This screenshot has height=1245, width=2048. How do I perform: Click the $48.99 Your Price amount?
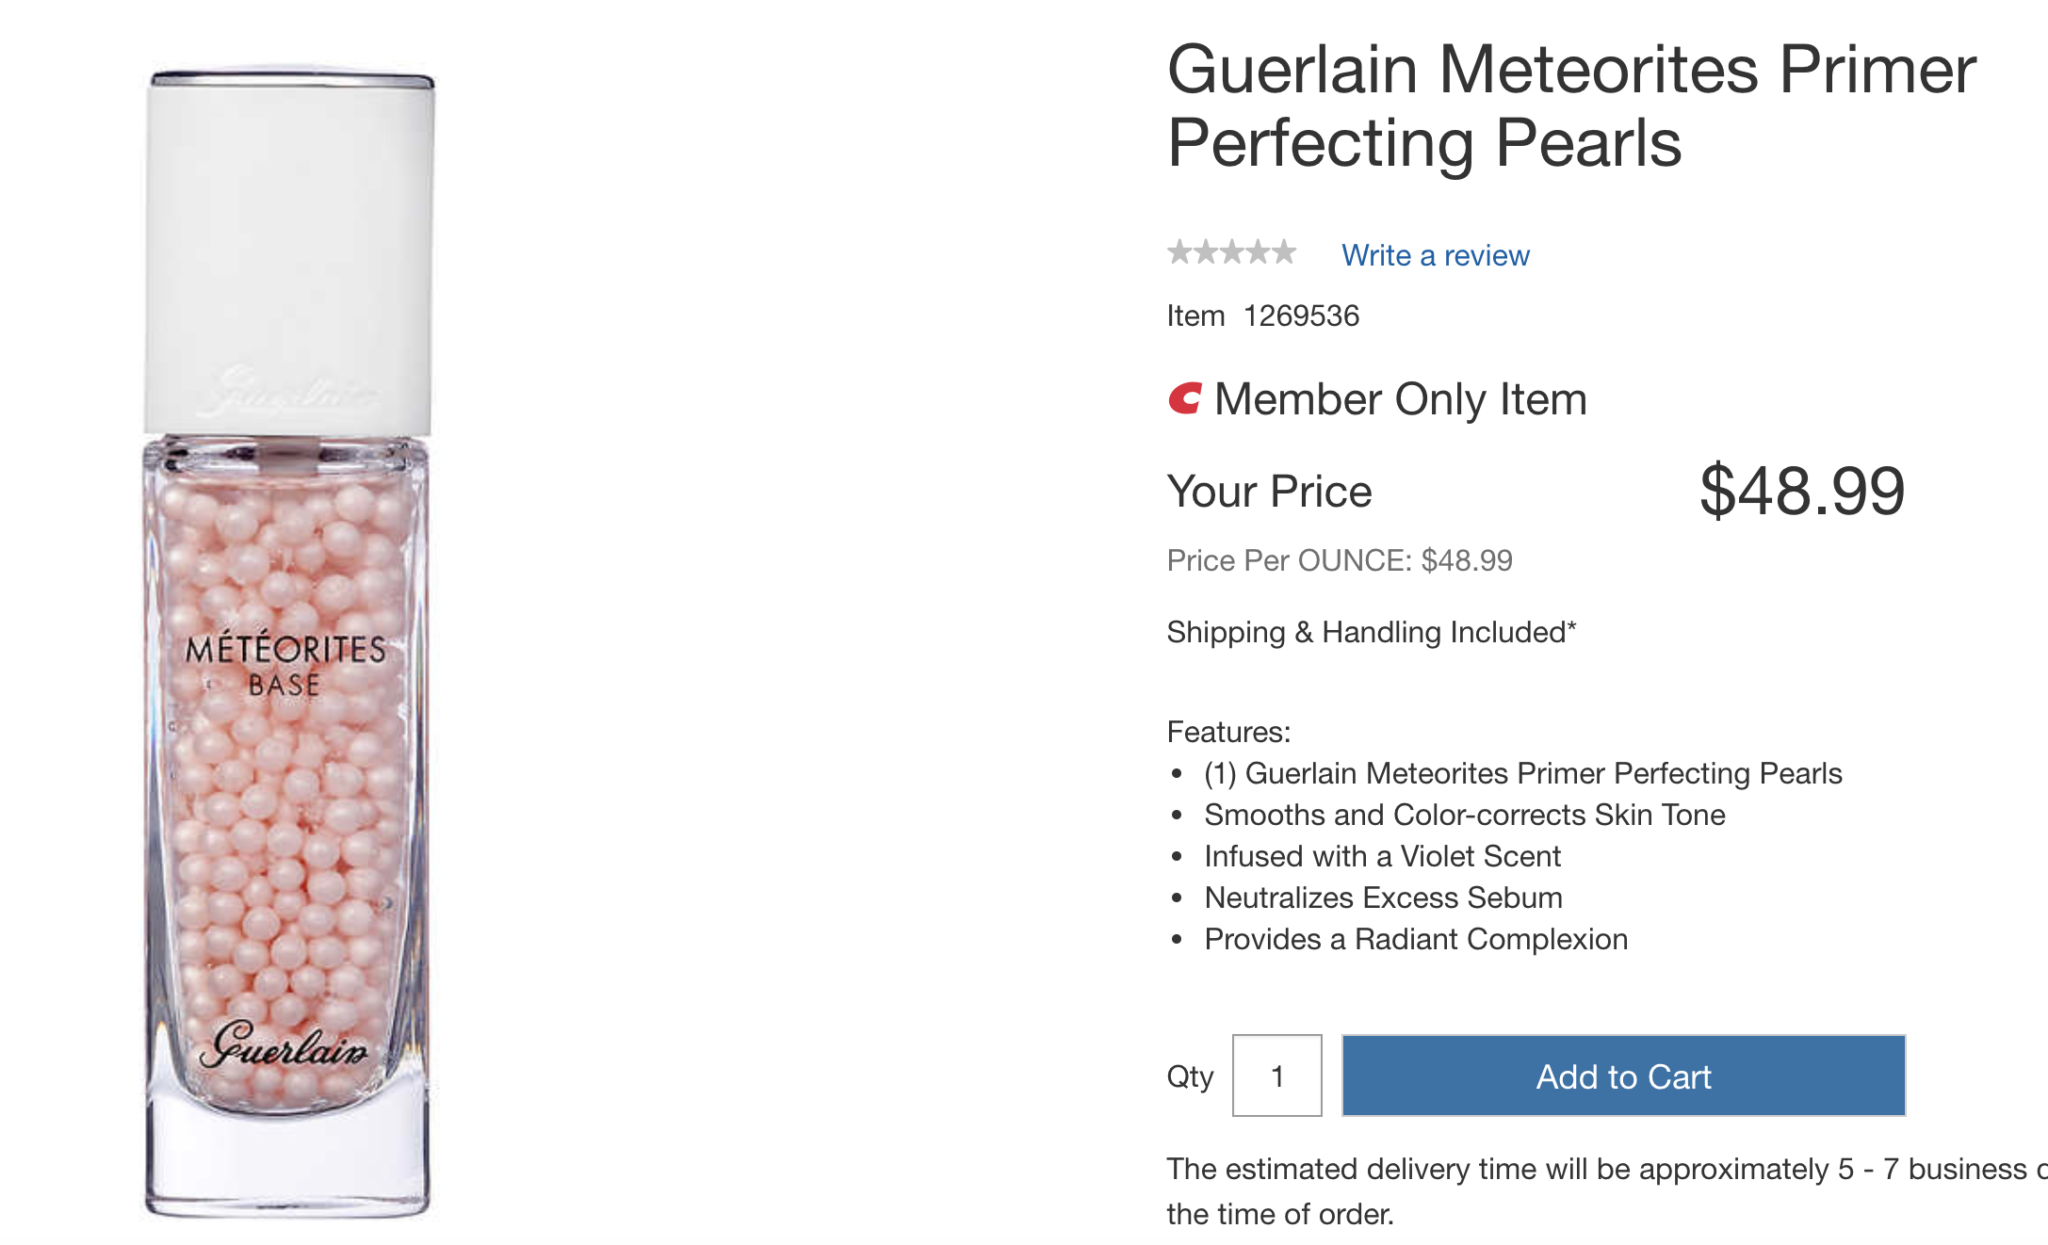1802,491
